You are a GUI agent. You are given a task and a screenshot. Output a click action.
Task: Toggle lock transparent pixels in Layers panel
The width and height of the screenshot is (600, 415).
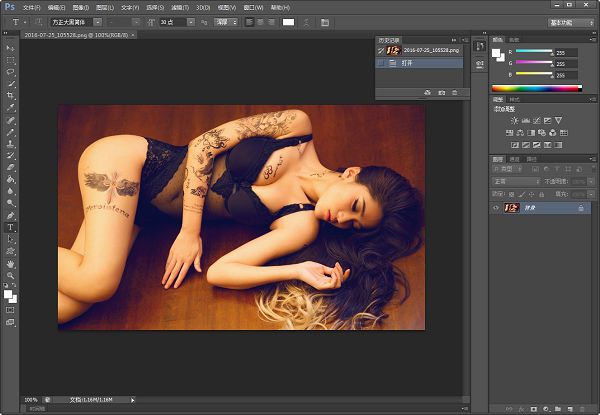(512, 194)
